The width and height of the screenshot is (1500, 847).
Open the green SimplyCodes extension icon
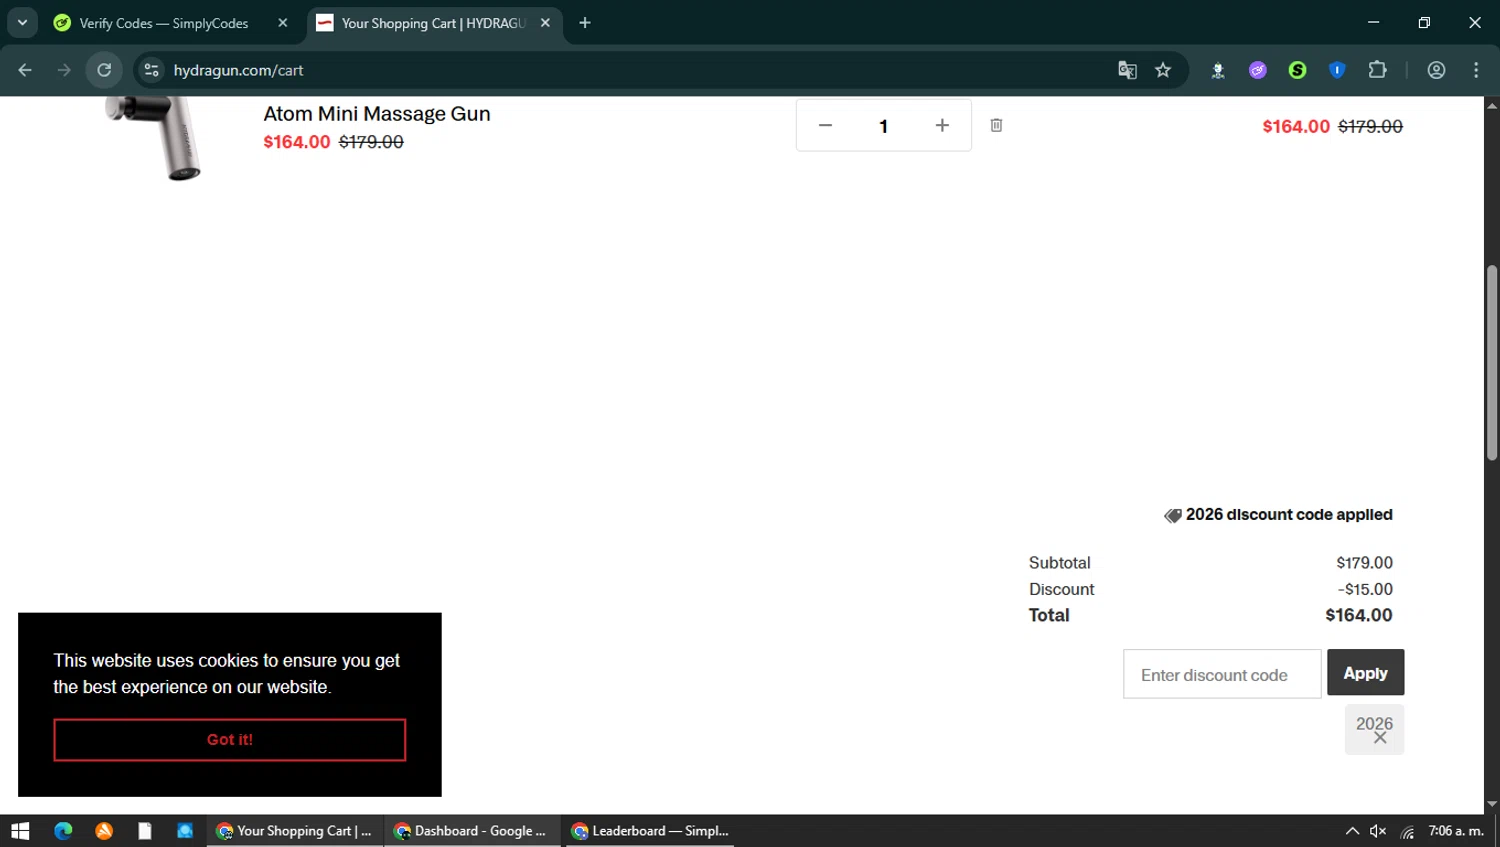(x=1298, y=70)
